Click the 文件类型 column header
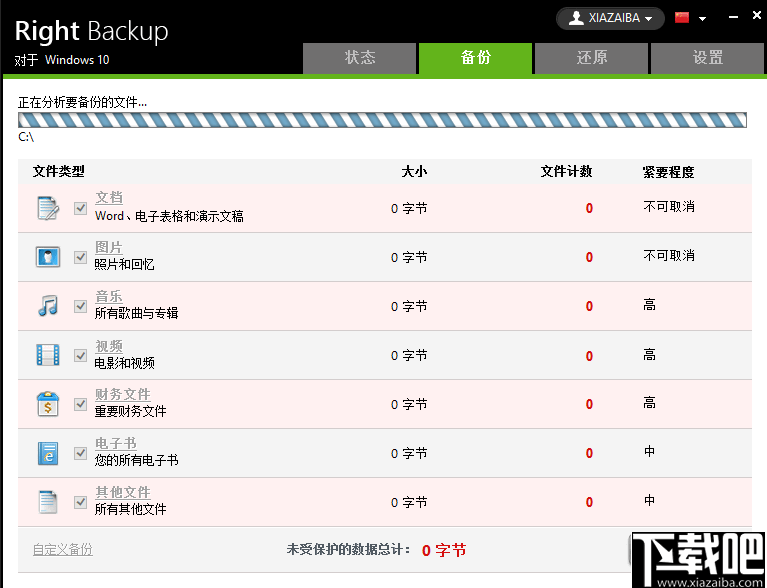 coord(59,171)
